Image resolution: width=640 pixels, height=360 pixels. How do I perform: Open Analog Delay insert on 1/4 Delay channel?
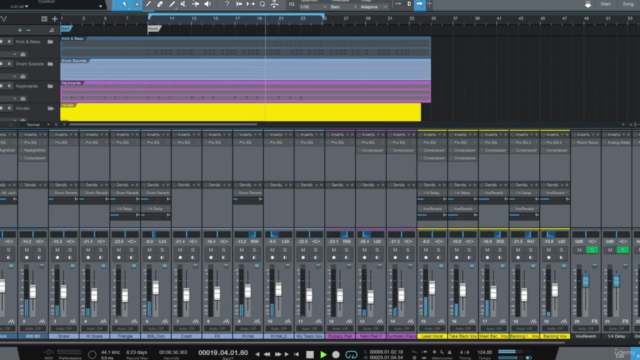(616, 142)
